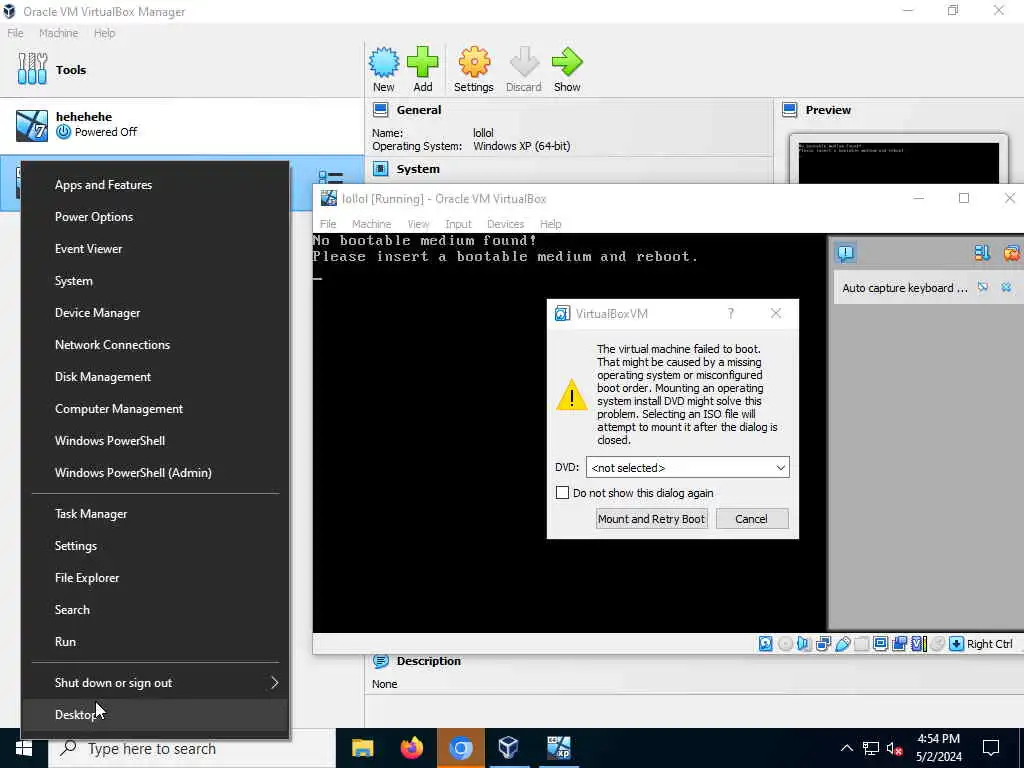
Task: Click the notification center icon in the VM side panel
Action: click(x=846, y=253)
